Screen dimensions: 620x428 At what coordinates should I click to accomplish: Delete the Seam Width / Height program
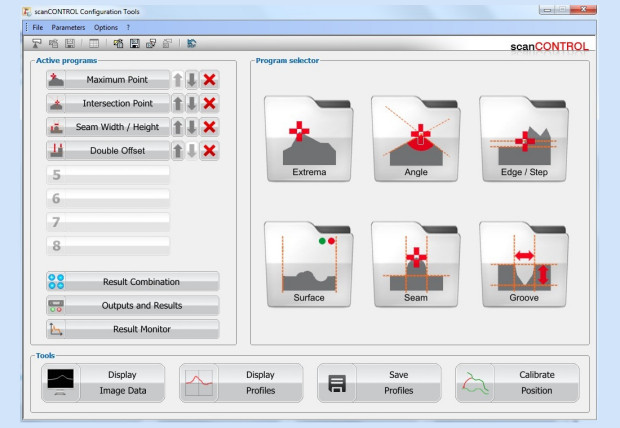click(209, 127)
